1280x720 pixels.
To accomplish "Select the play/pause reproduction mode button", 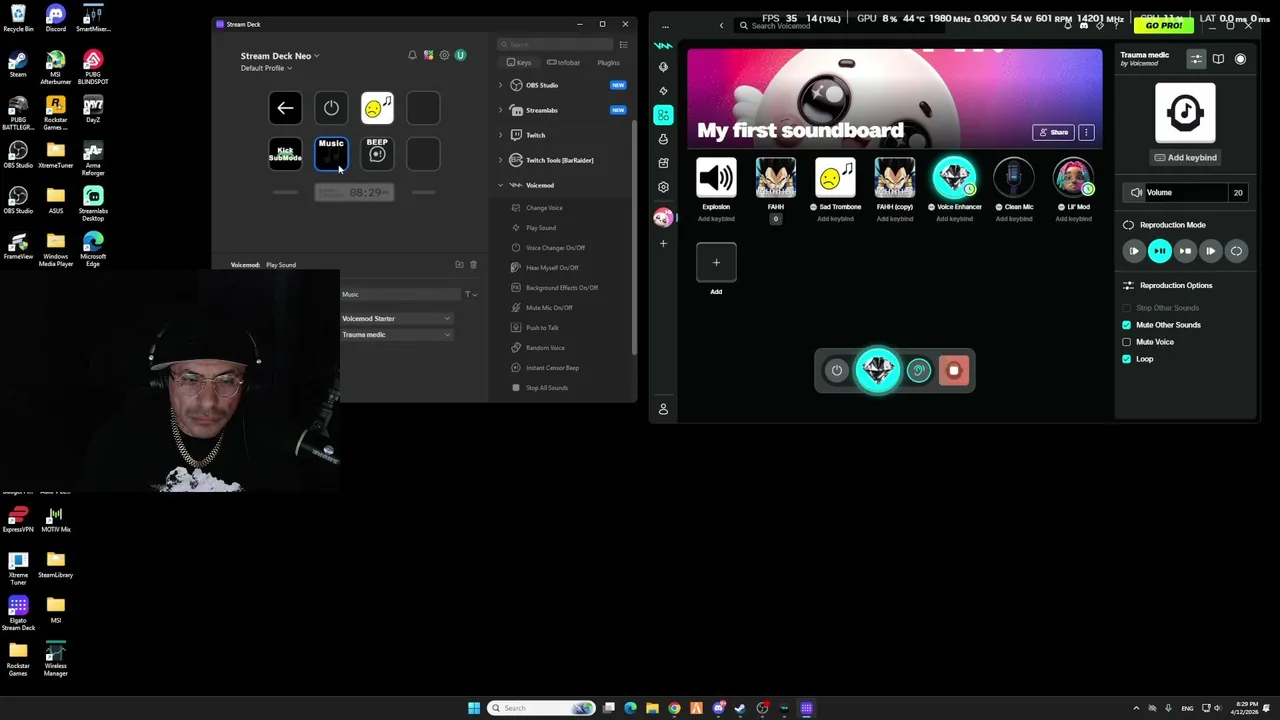I will click(1159, 251).
